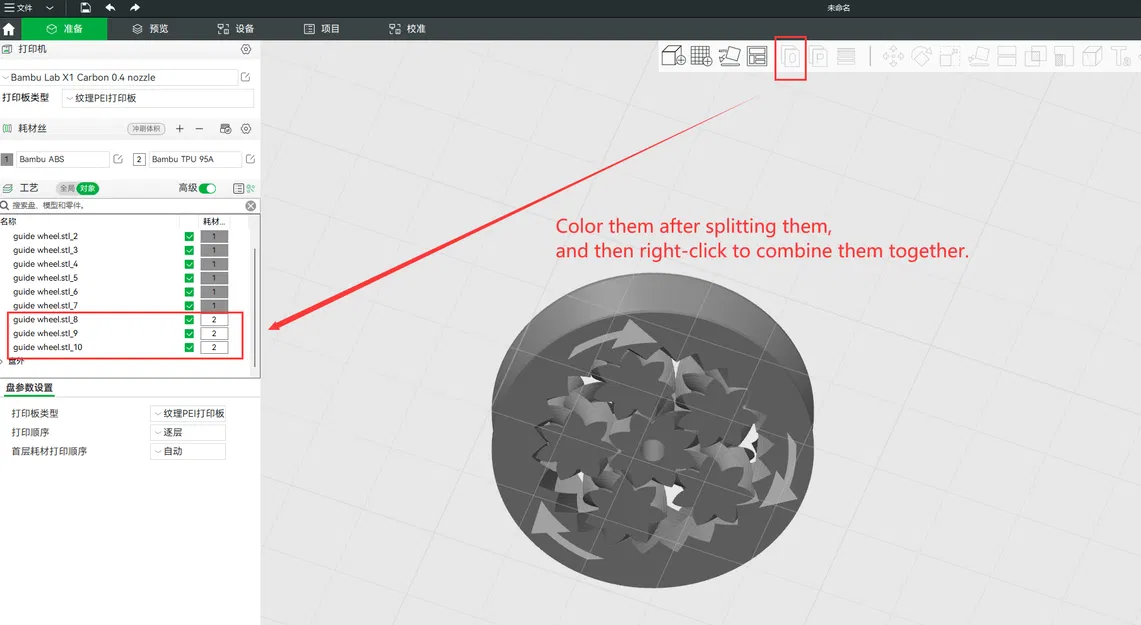Screen dimensions: 1141x625
Task: Open the Bambu Lab X1 Carbon printer dropdown
Action: click(119, 77)
